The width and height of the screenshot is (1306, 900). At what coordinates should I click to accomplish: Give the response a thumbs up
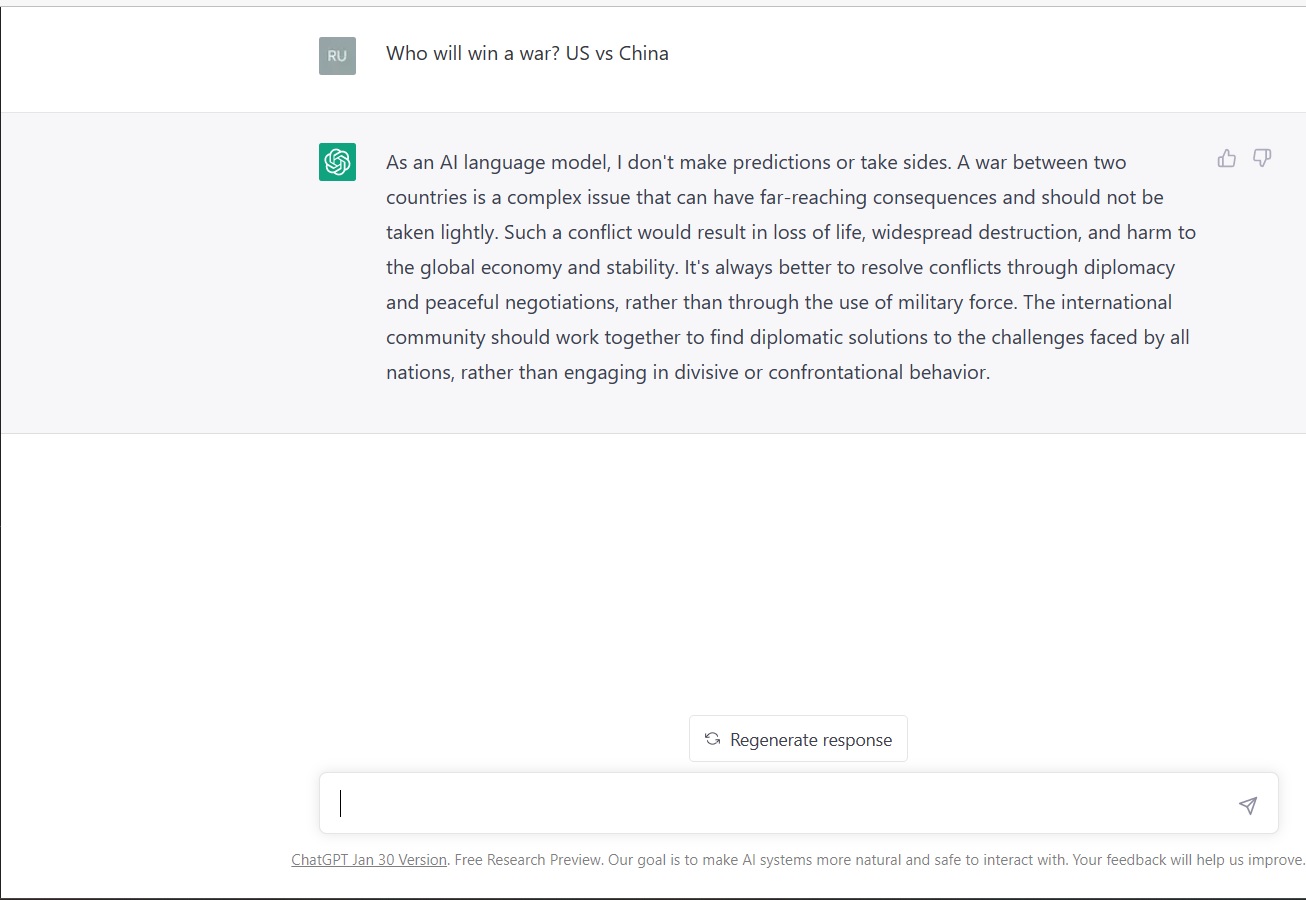1227,158
